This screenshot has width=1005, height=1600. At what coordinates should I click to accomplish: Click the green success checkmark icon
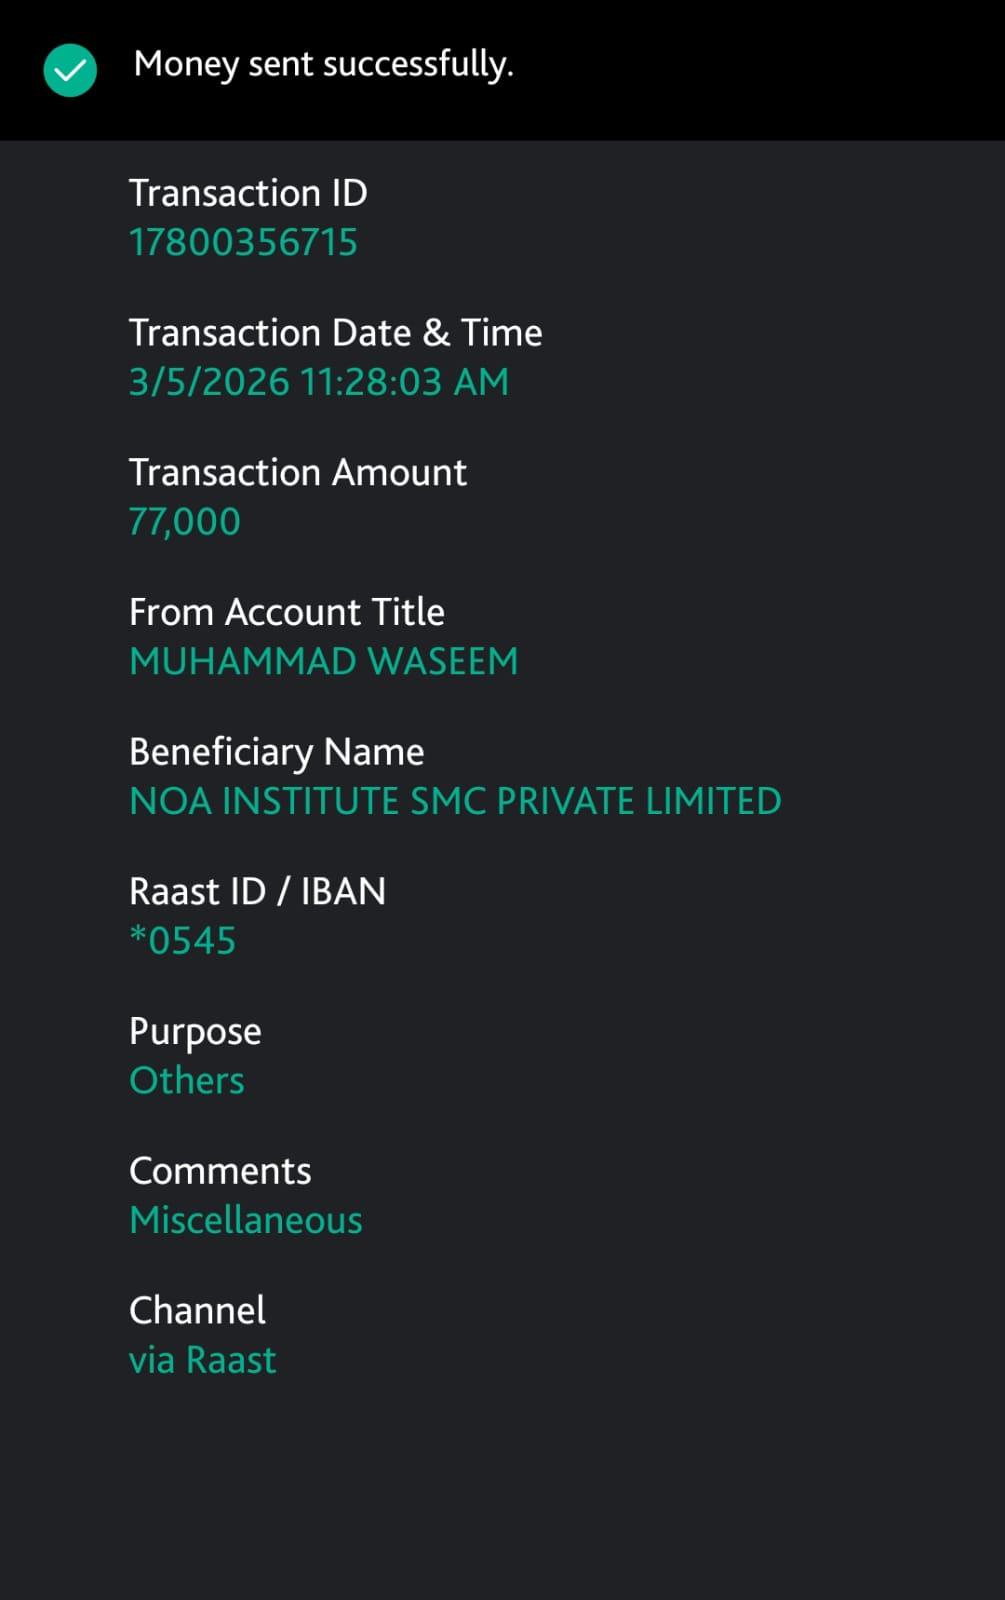(x=70, y=70)
